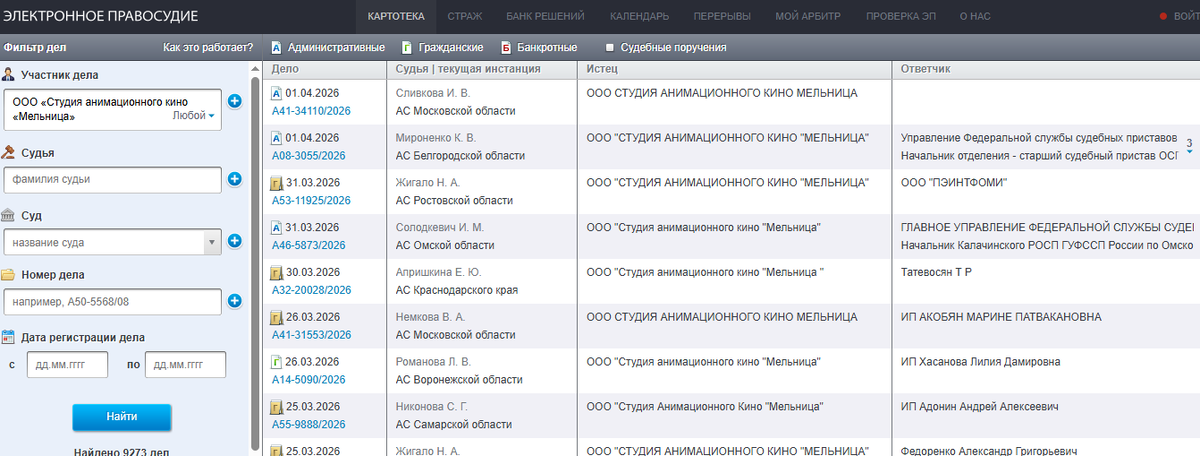The width and height of the screenshot is (1200, 456).
Task: Open case A53-11925/2026
Action: coord(311,200)
